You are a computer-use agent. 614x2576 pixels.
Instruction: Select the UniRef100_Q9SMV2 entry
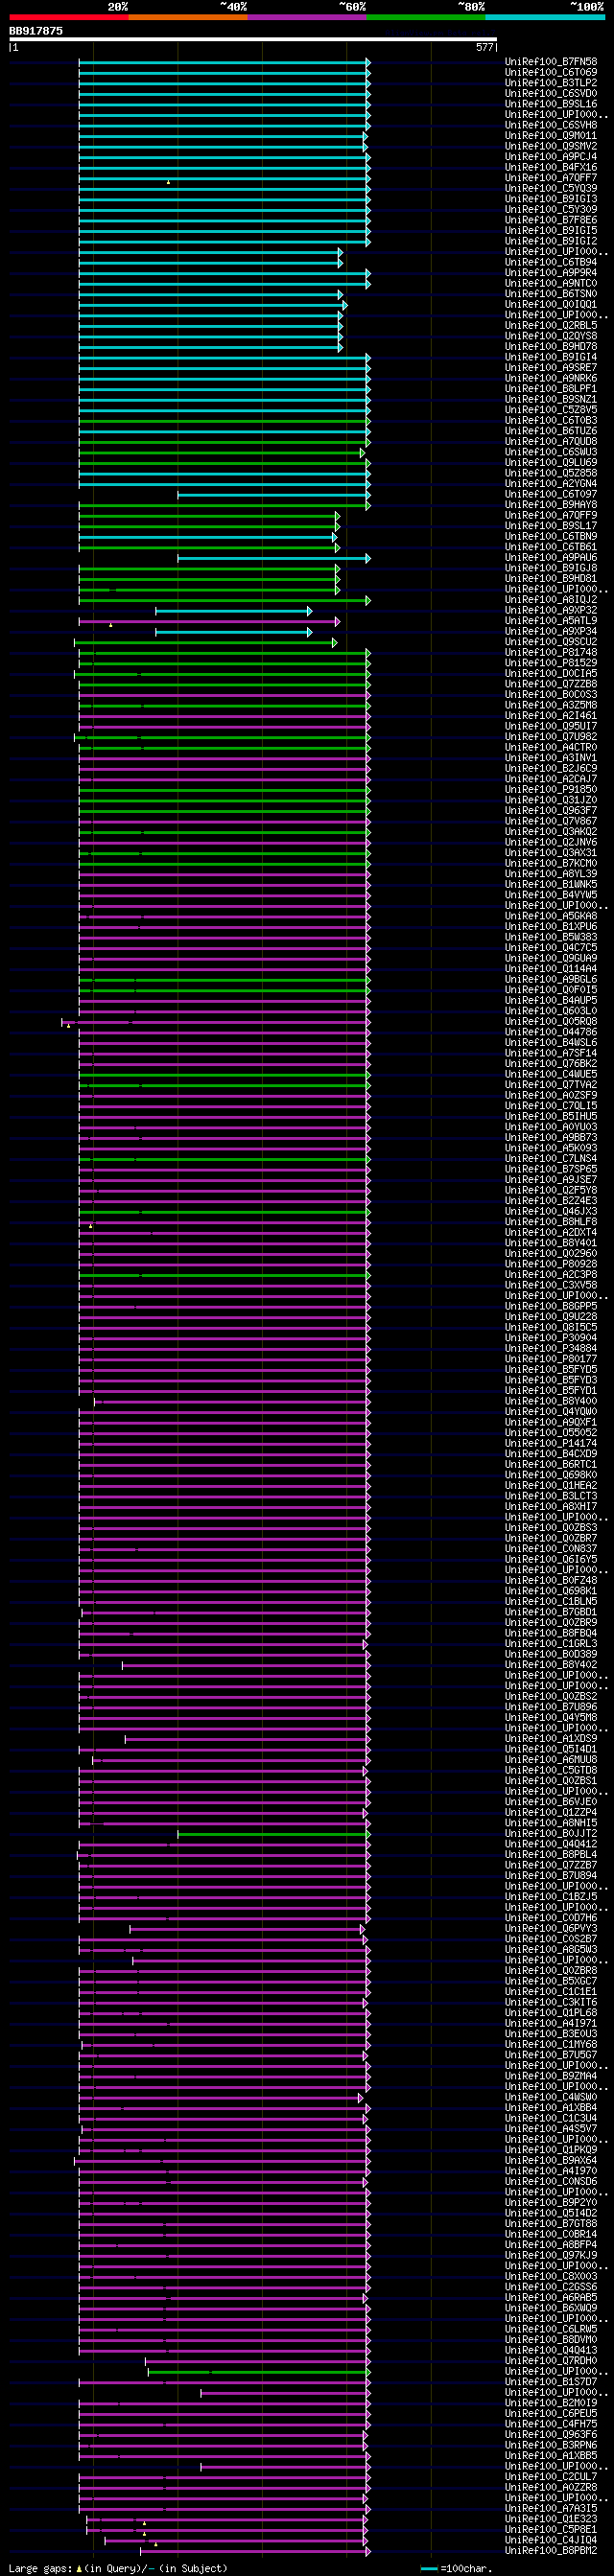(551, 146)
